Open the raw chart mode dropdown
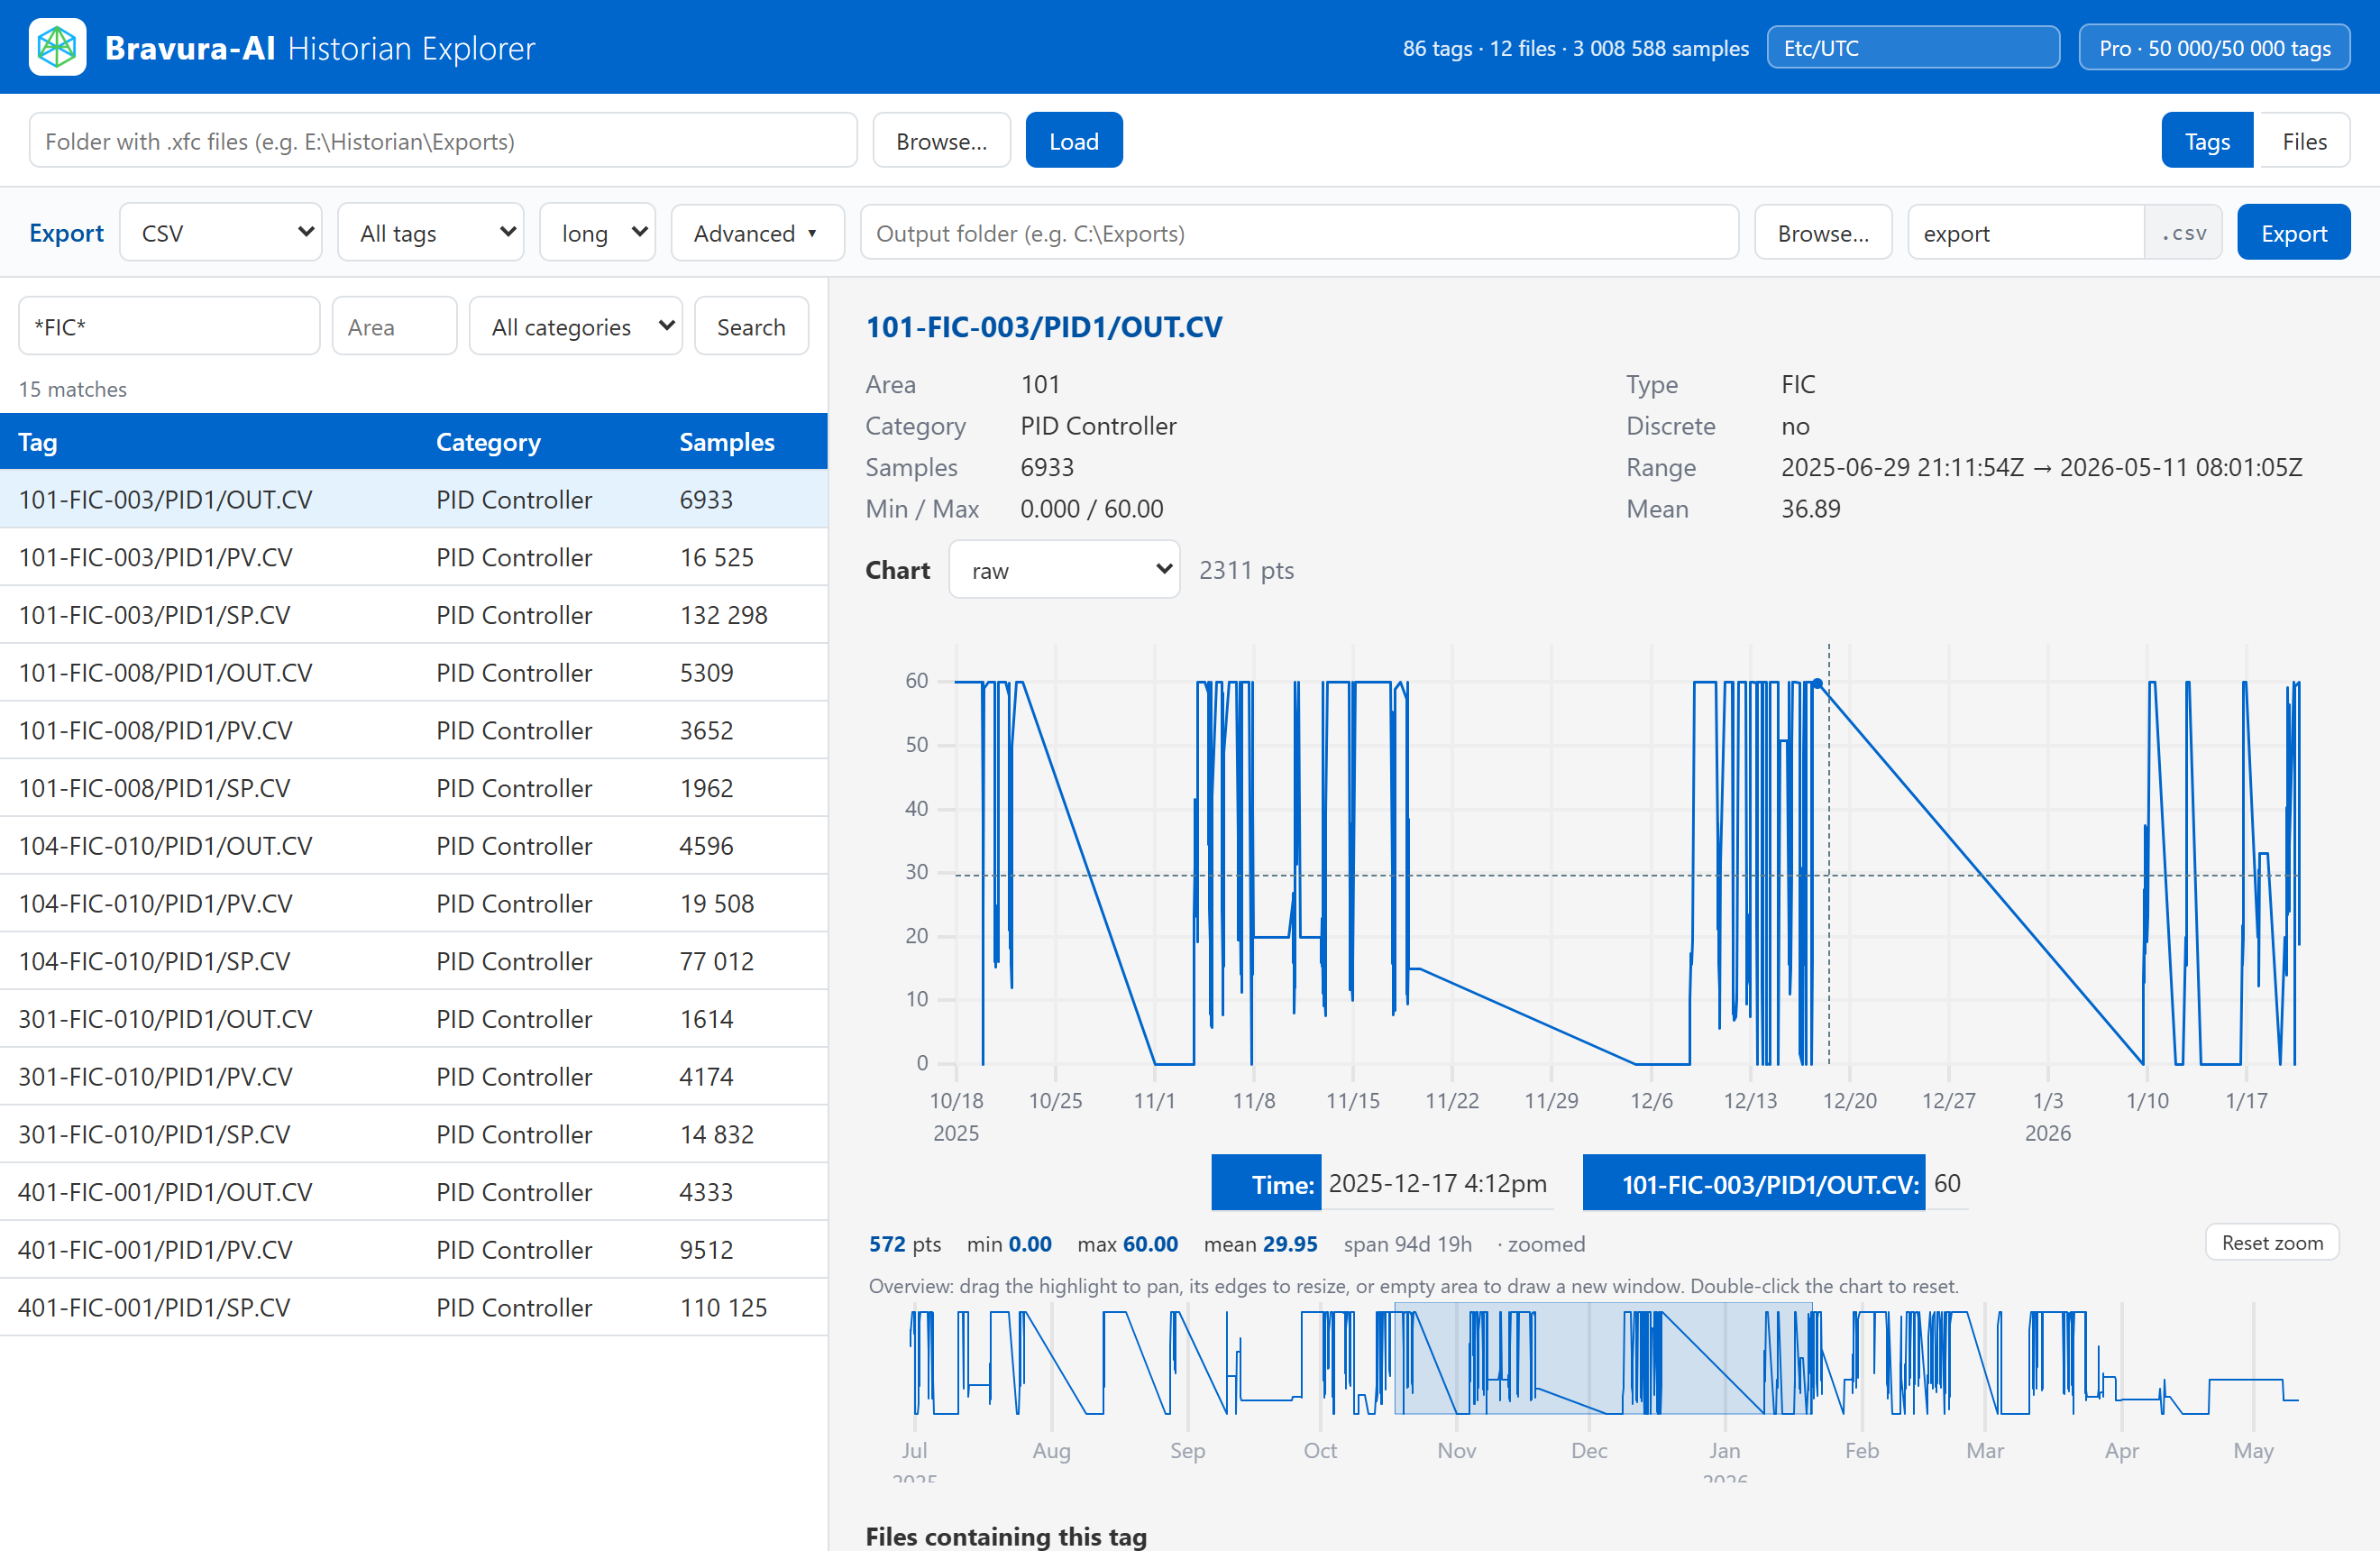The width and height of the screenshot is (2380, 1551). pyautogui.click(x=1063, y=570)
